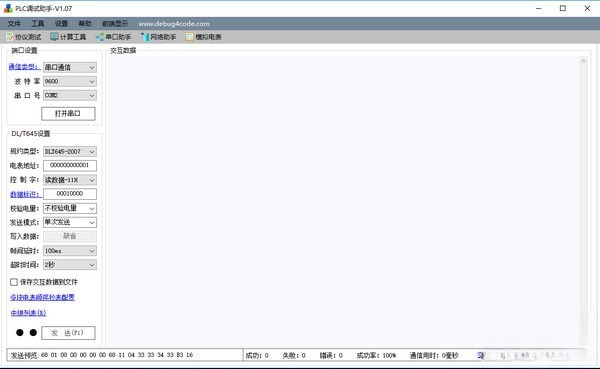
Task: Toggle 保存交互数据到文件 checkbox
Action: 14,282
